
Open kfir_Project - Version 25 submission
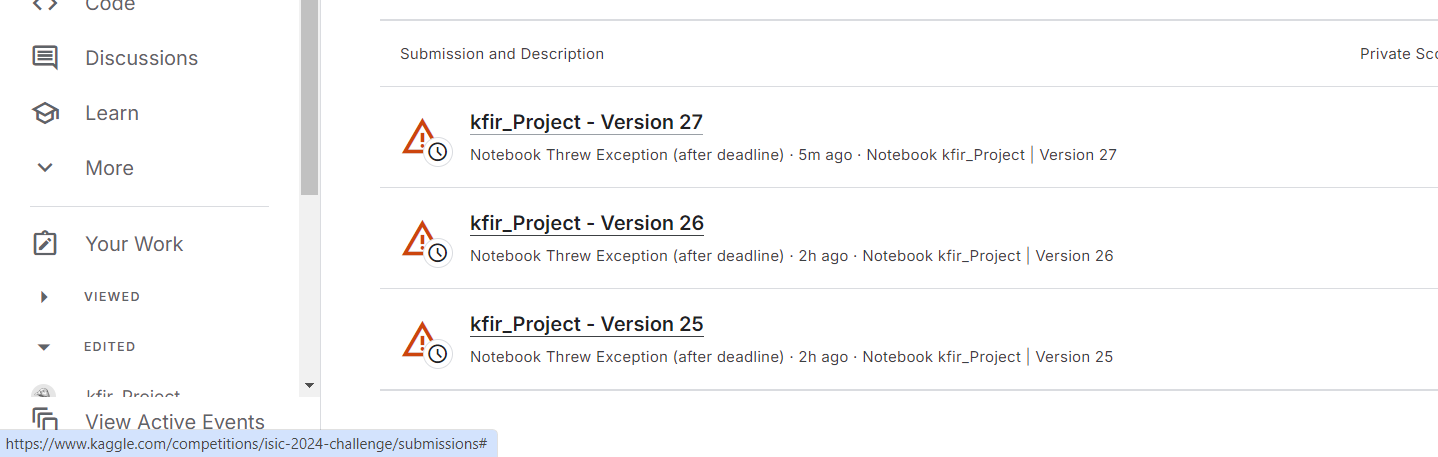coord(586,324)
